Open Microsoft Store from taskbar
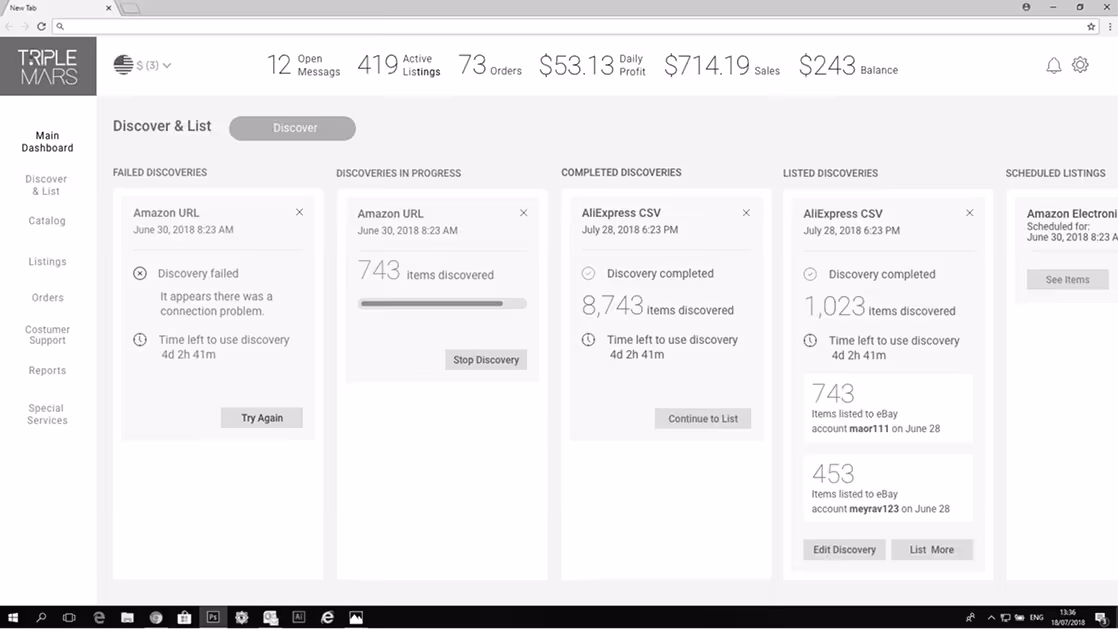1118x629 pixels. click(184, 618)
